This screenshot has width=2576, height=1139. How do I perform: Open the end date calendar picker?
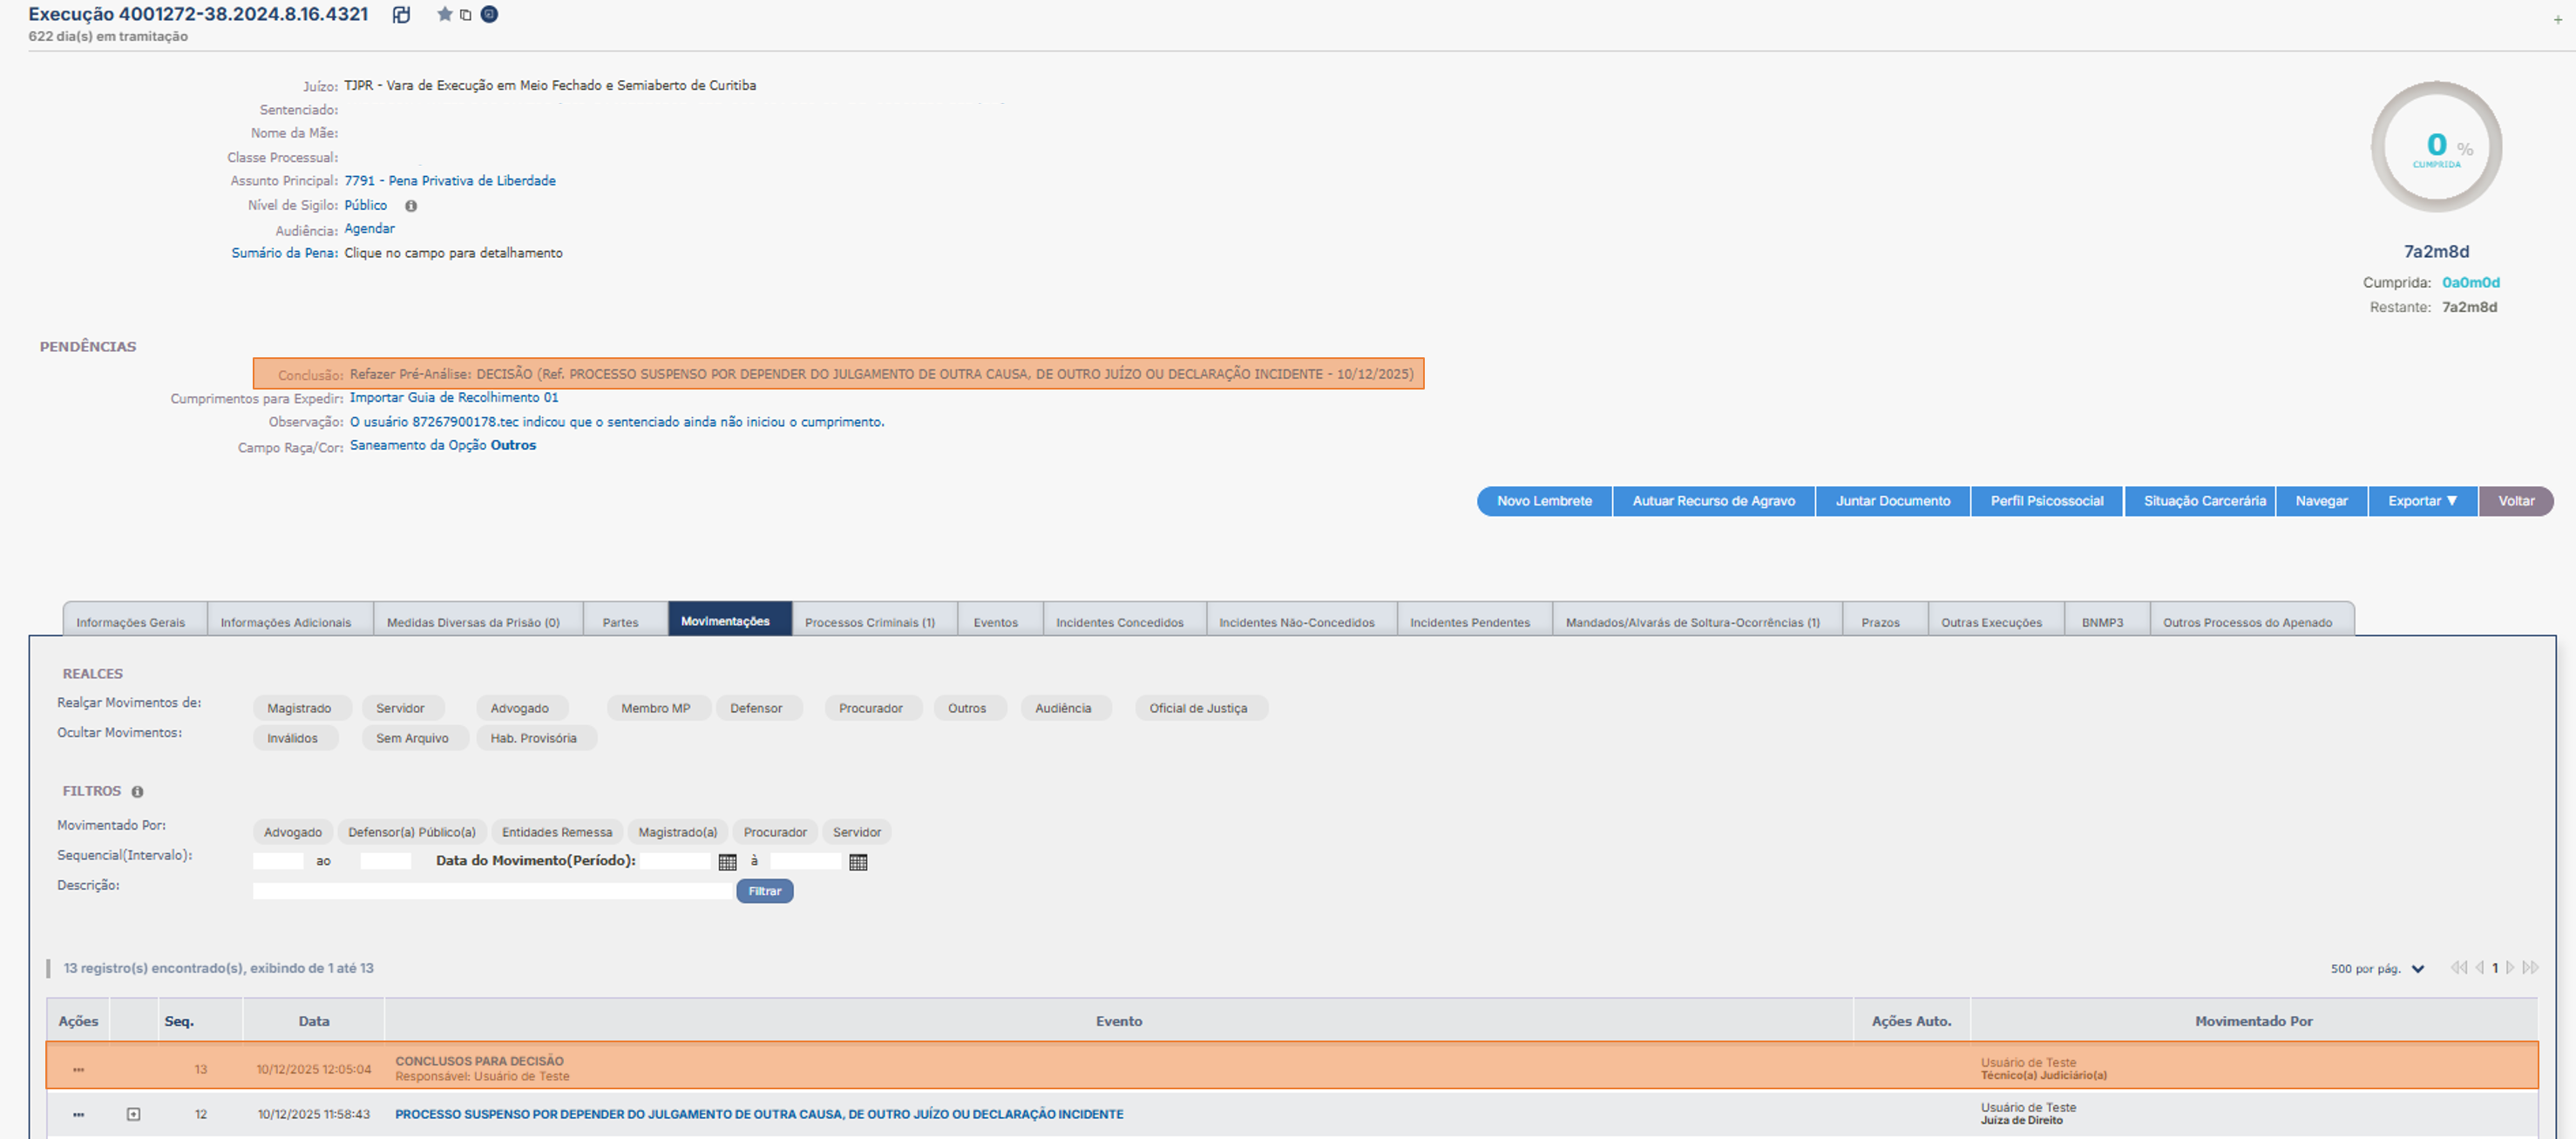[858, 862]
